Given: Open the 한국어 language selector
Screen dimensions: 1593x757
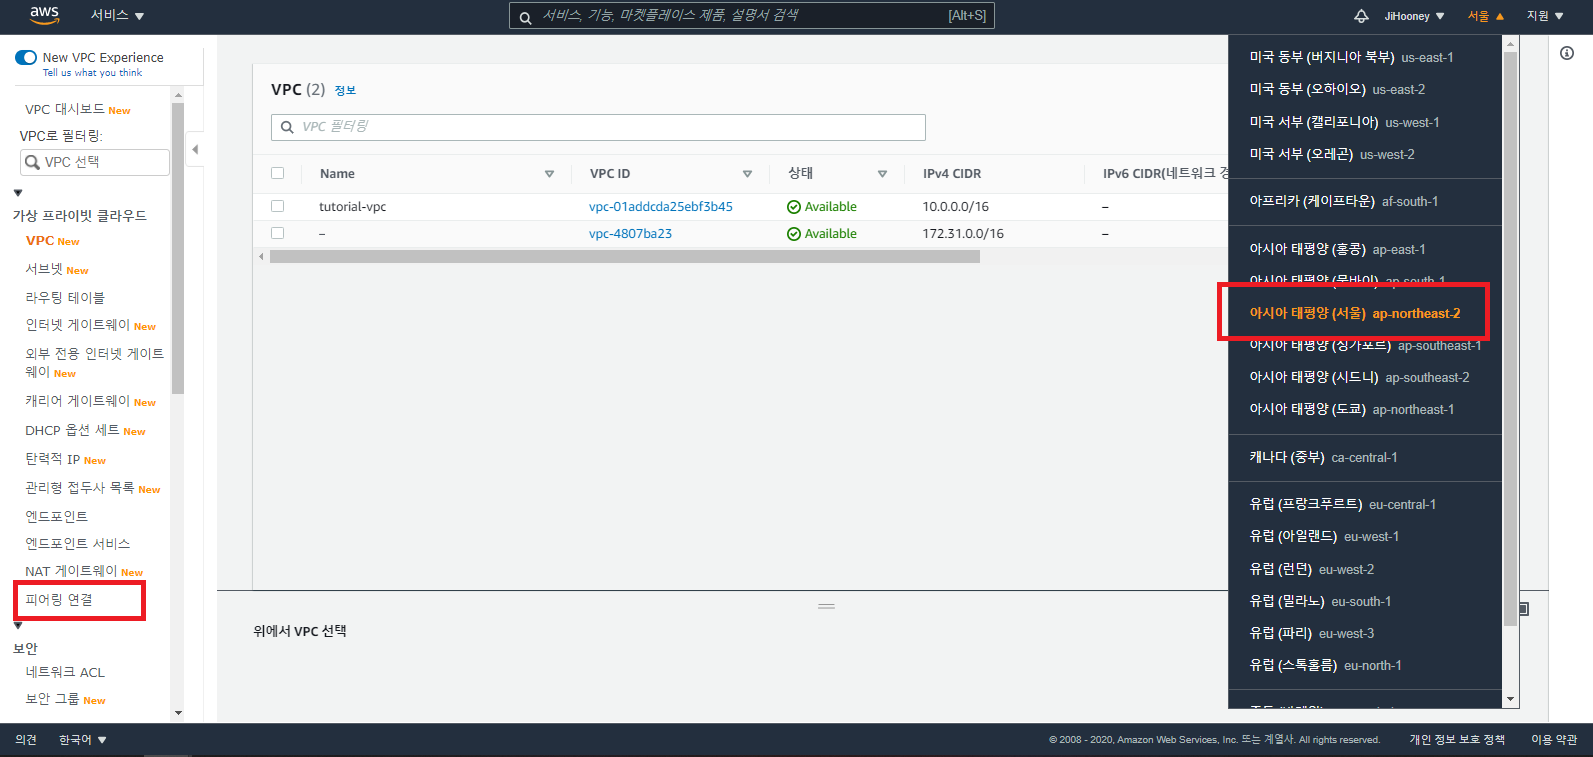Looking at the screenshot, I should tap(83, 740).
